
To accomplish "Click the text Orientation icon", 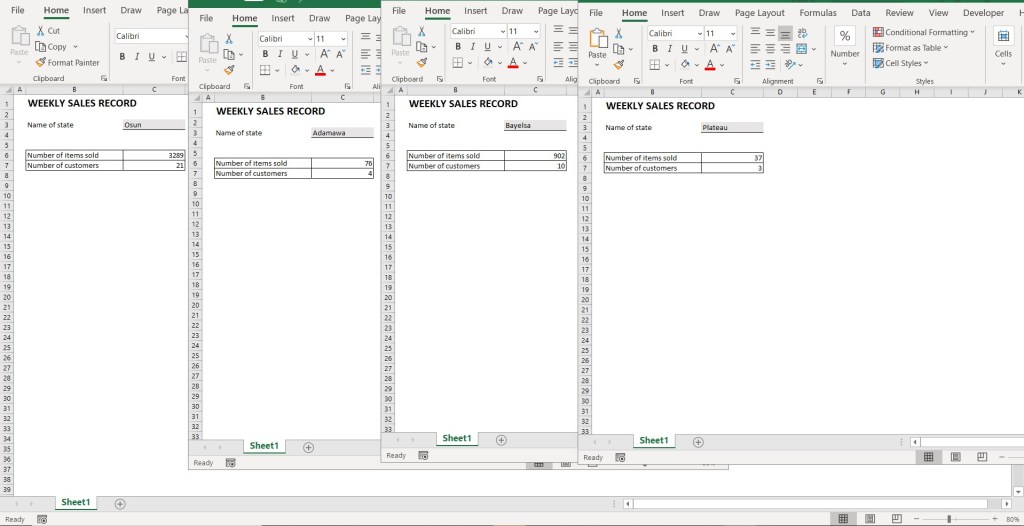I will (x=793, y=64).
